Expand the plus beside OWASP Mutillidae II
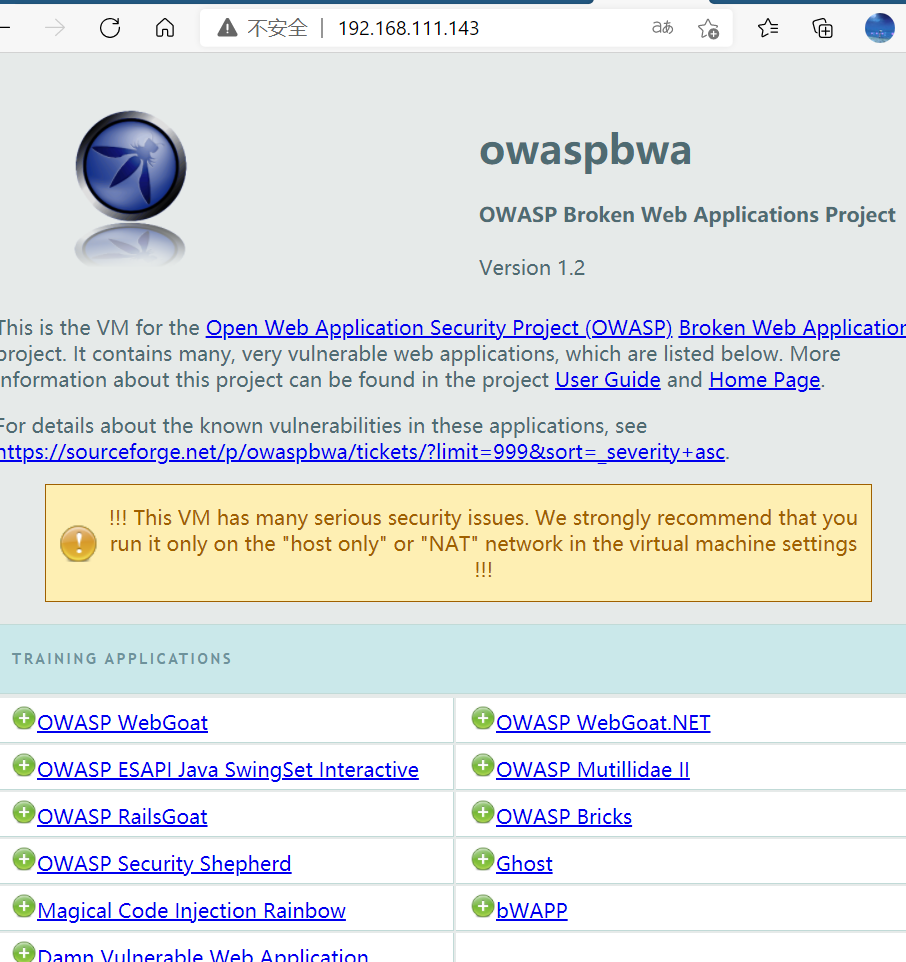906x962 pixels. [x=483, y=766]
